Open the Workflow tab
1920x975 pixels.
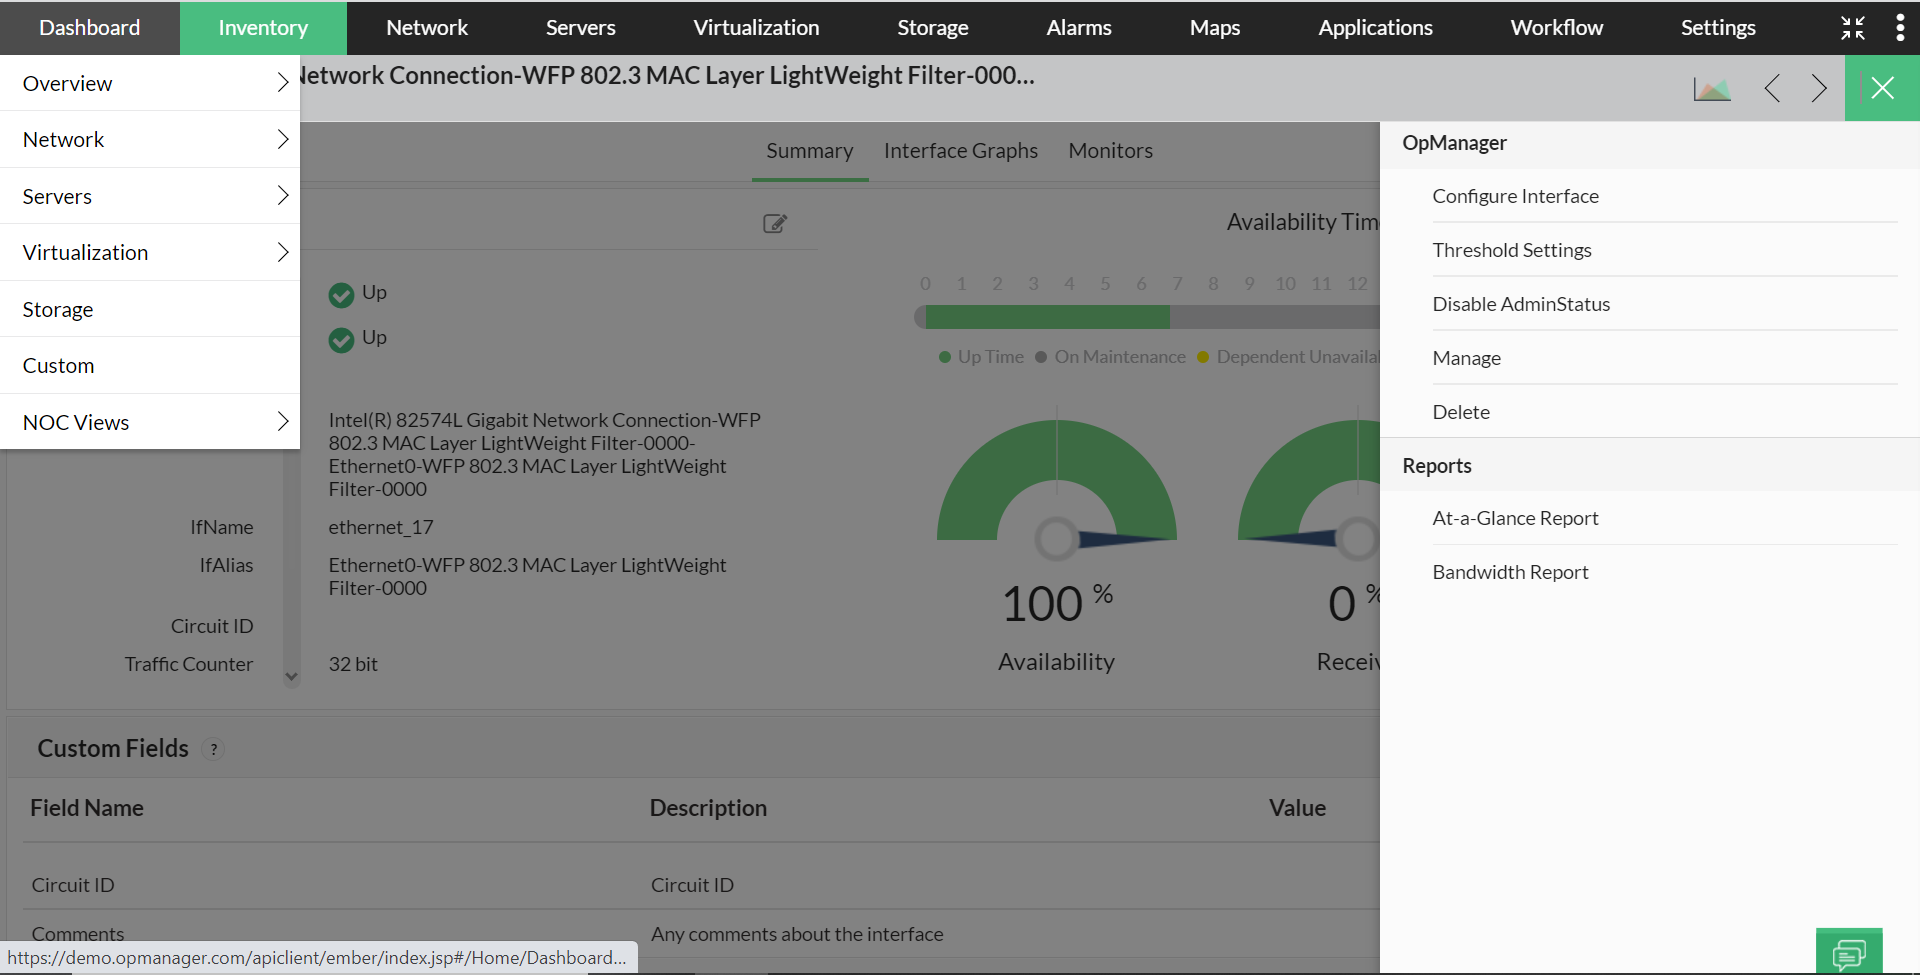(x=1557, y=28)
